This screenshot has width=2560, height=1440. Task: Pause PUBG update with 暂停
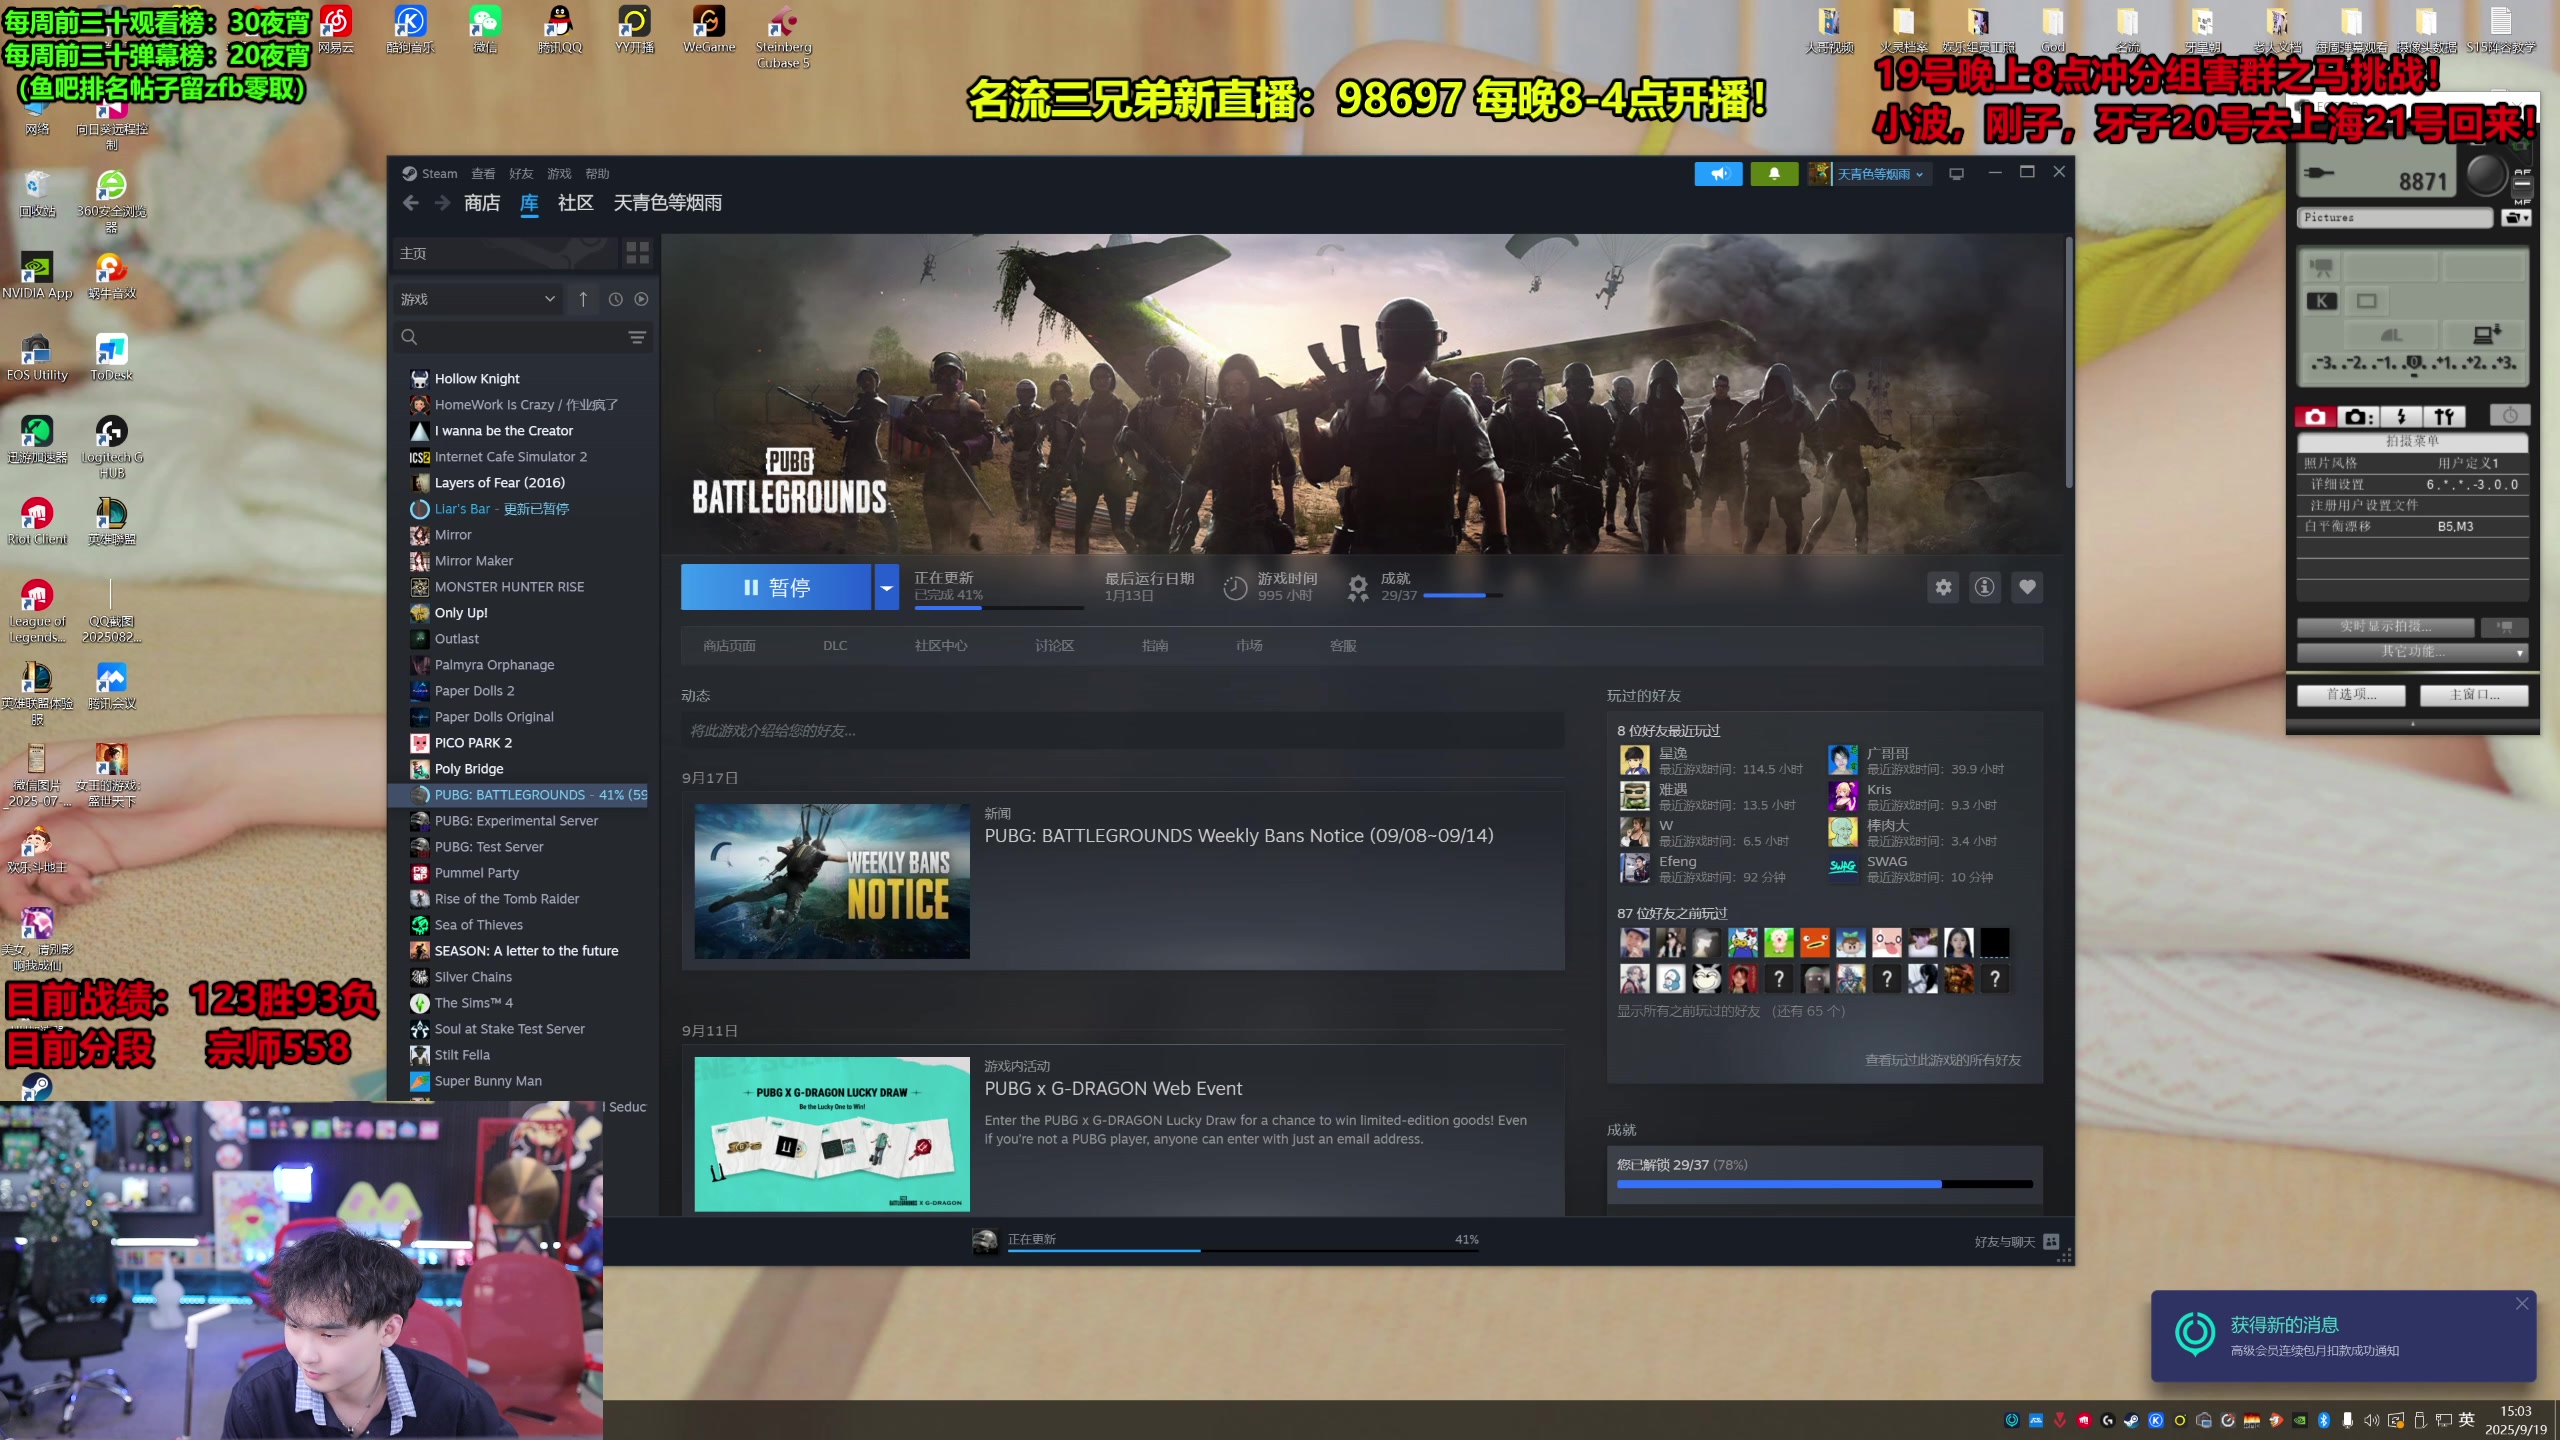tap(776, 587)
